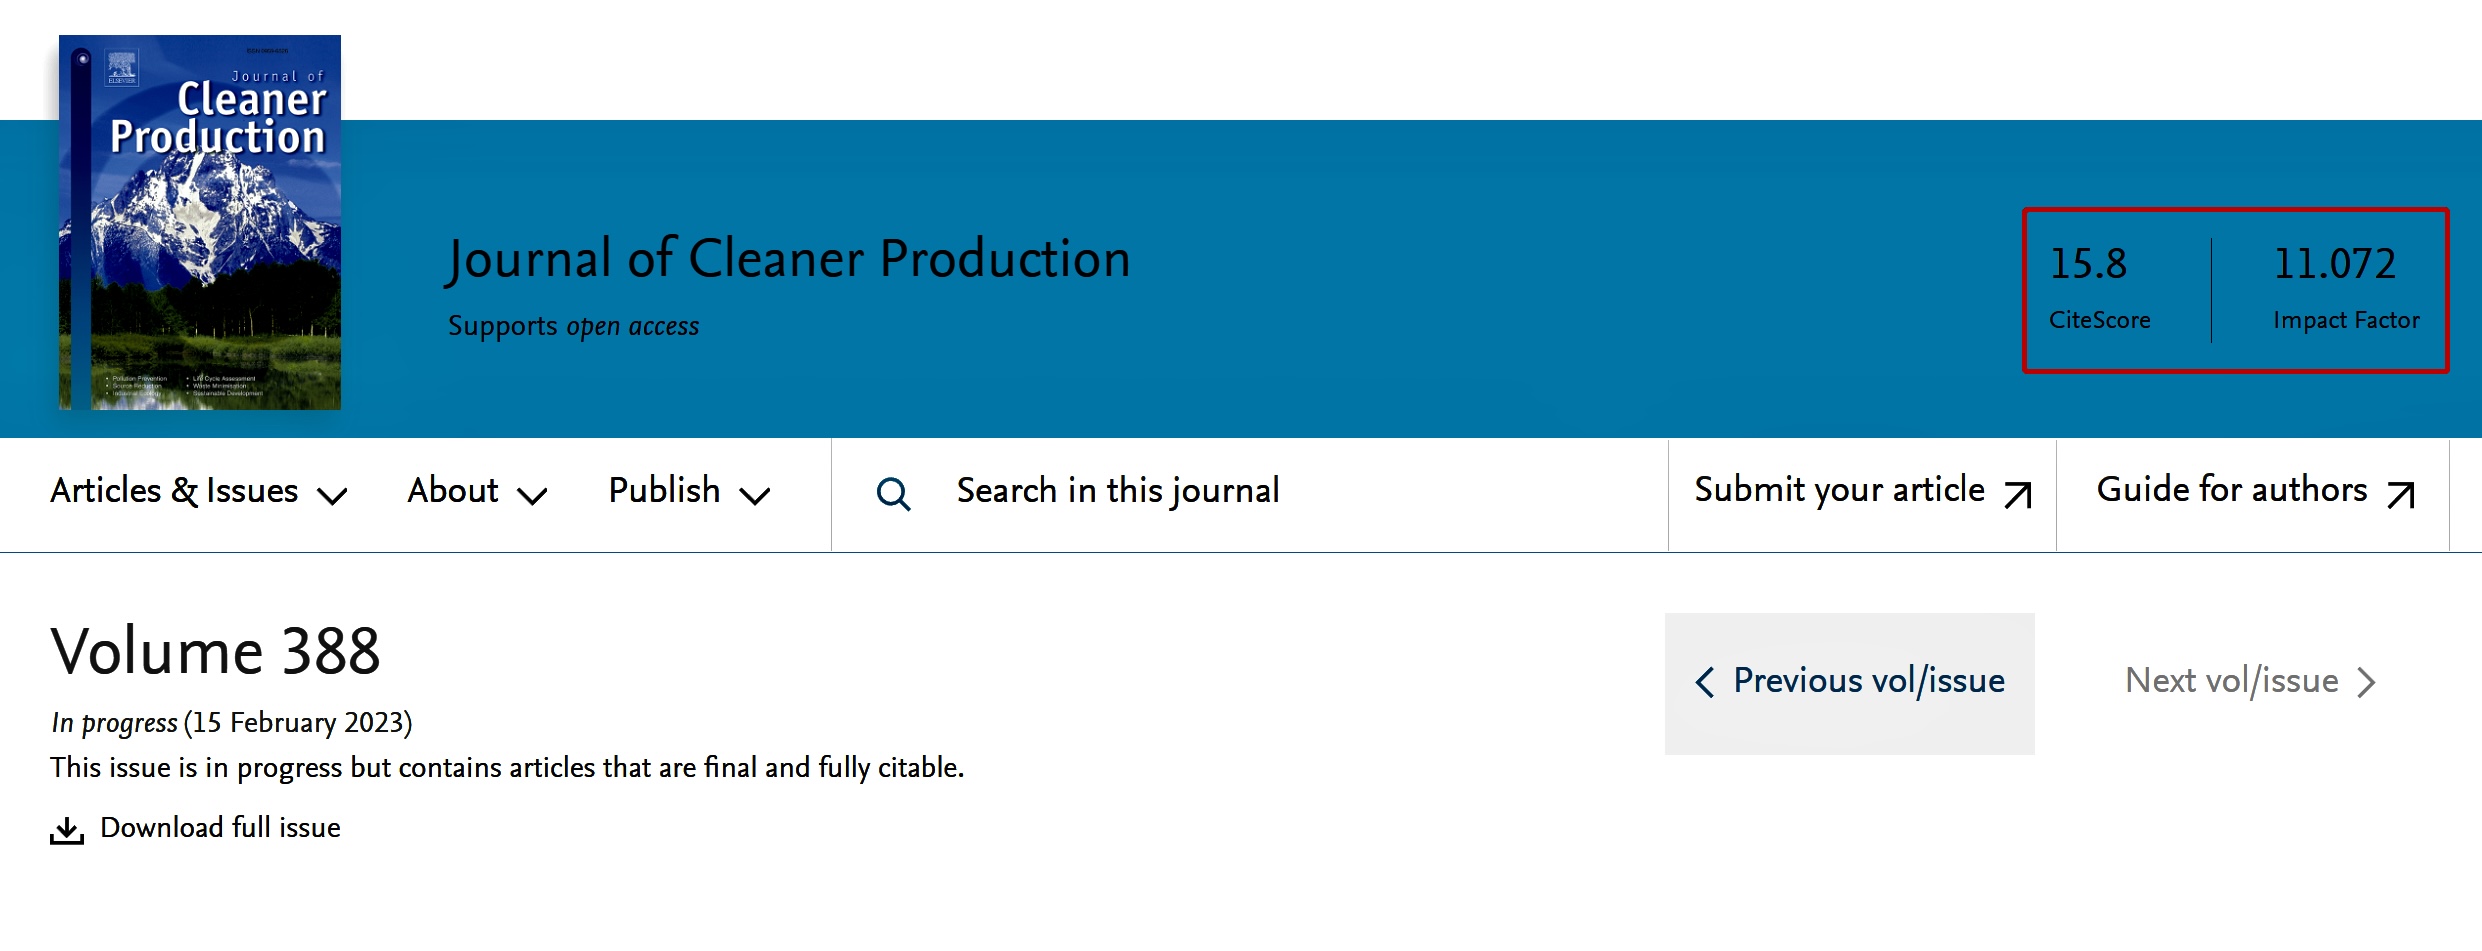Click the Supports open access text

click(x=573, y=327)
